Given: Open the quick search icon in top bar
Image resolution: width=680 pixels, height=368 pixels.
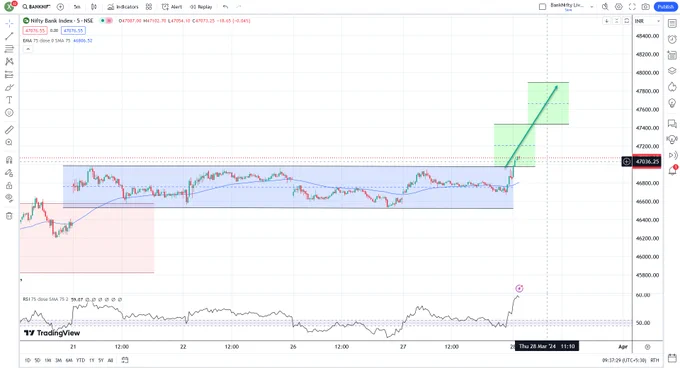Looking at the screenshot, I should pyautogui.click(x=605, y=7).
